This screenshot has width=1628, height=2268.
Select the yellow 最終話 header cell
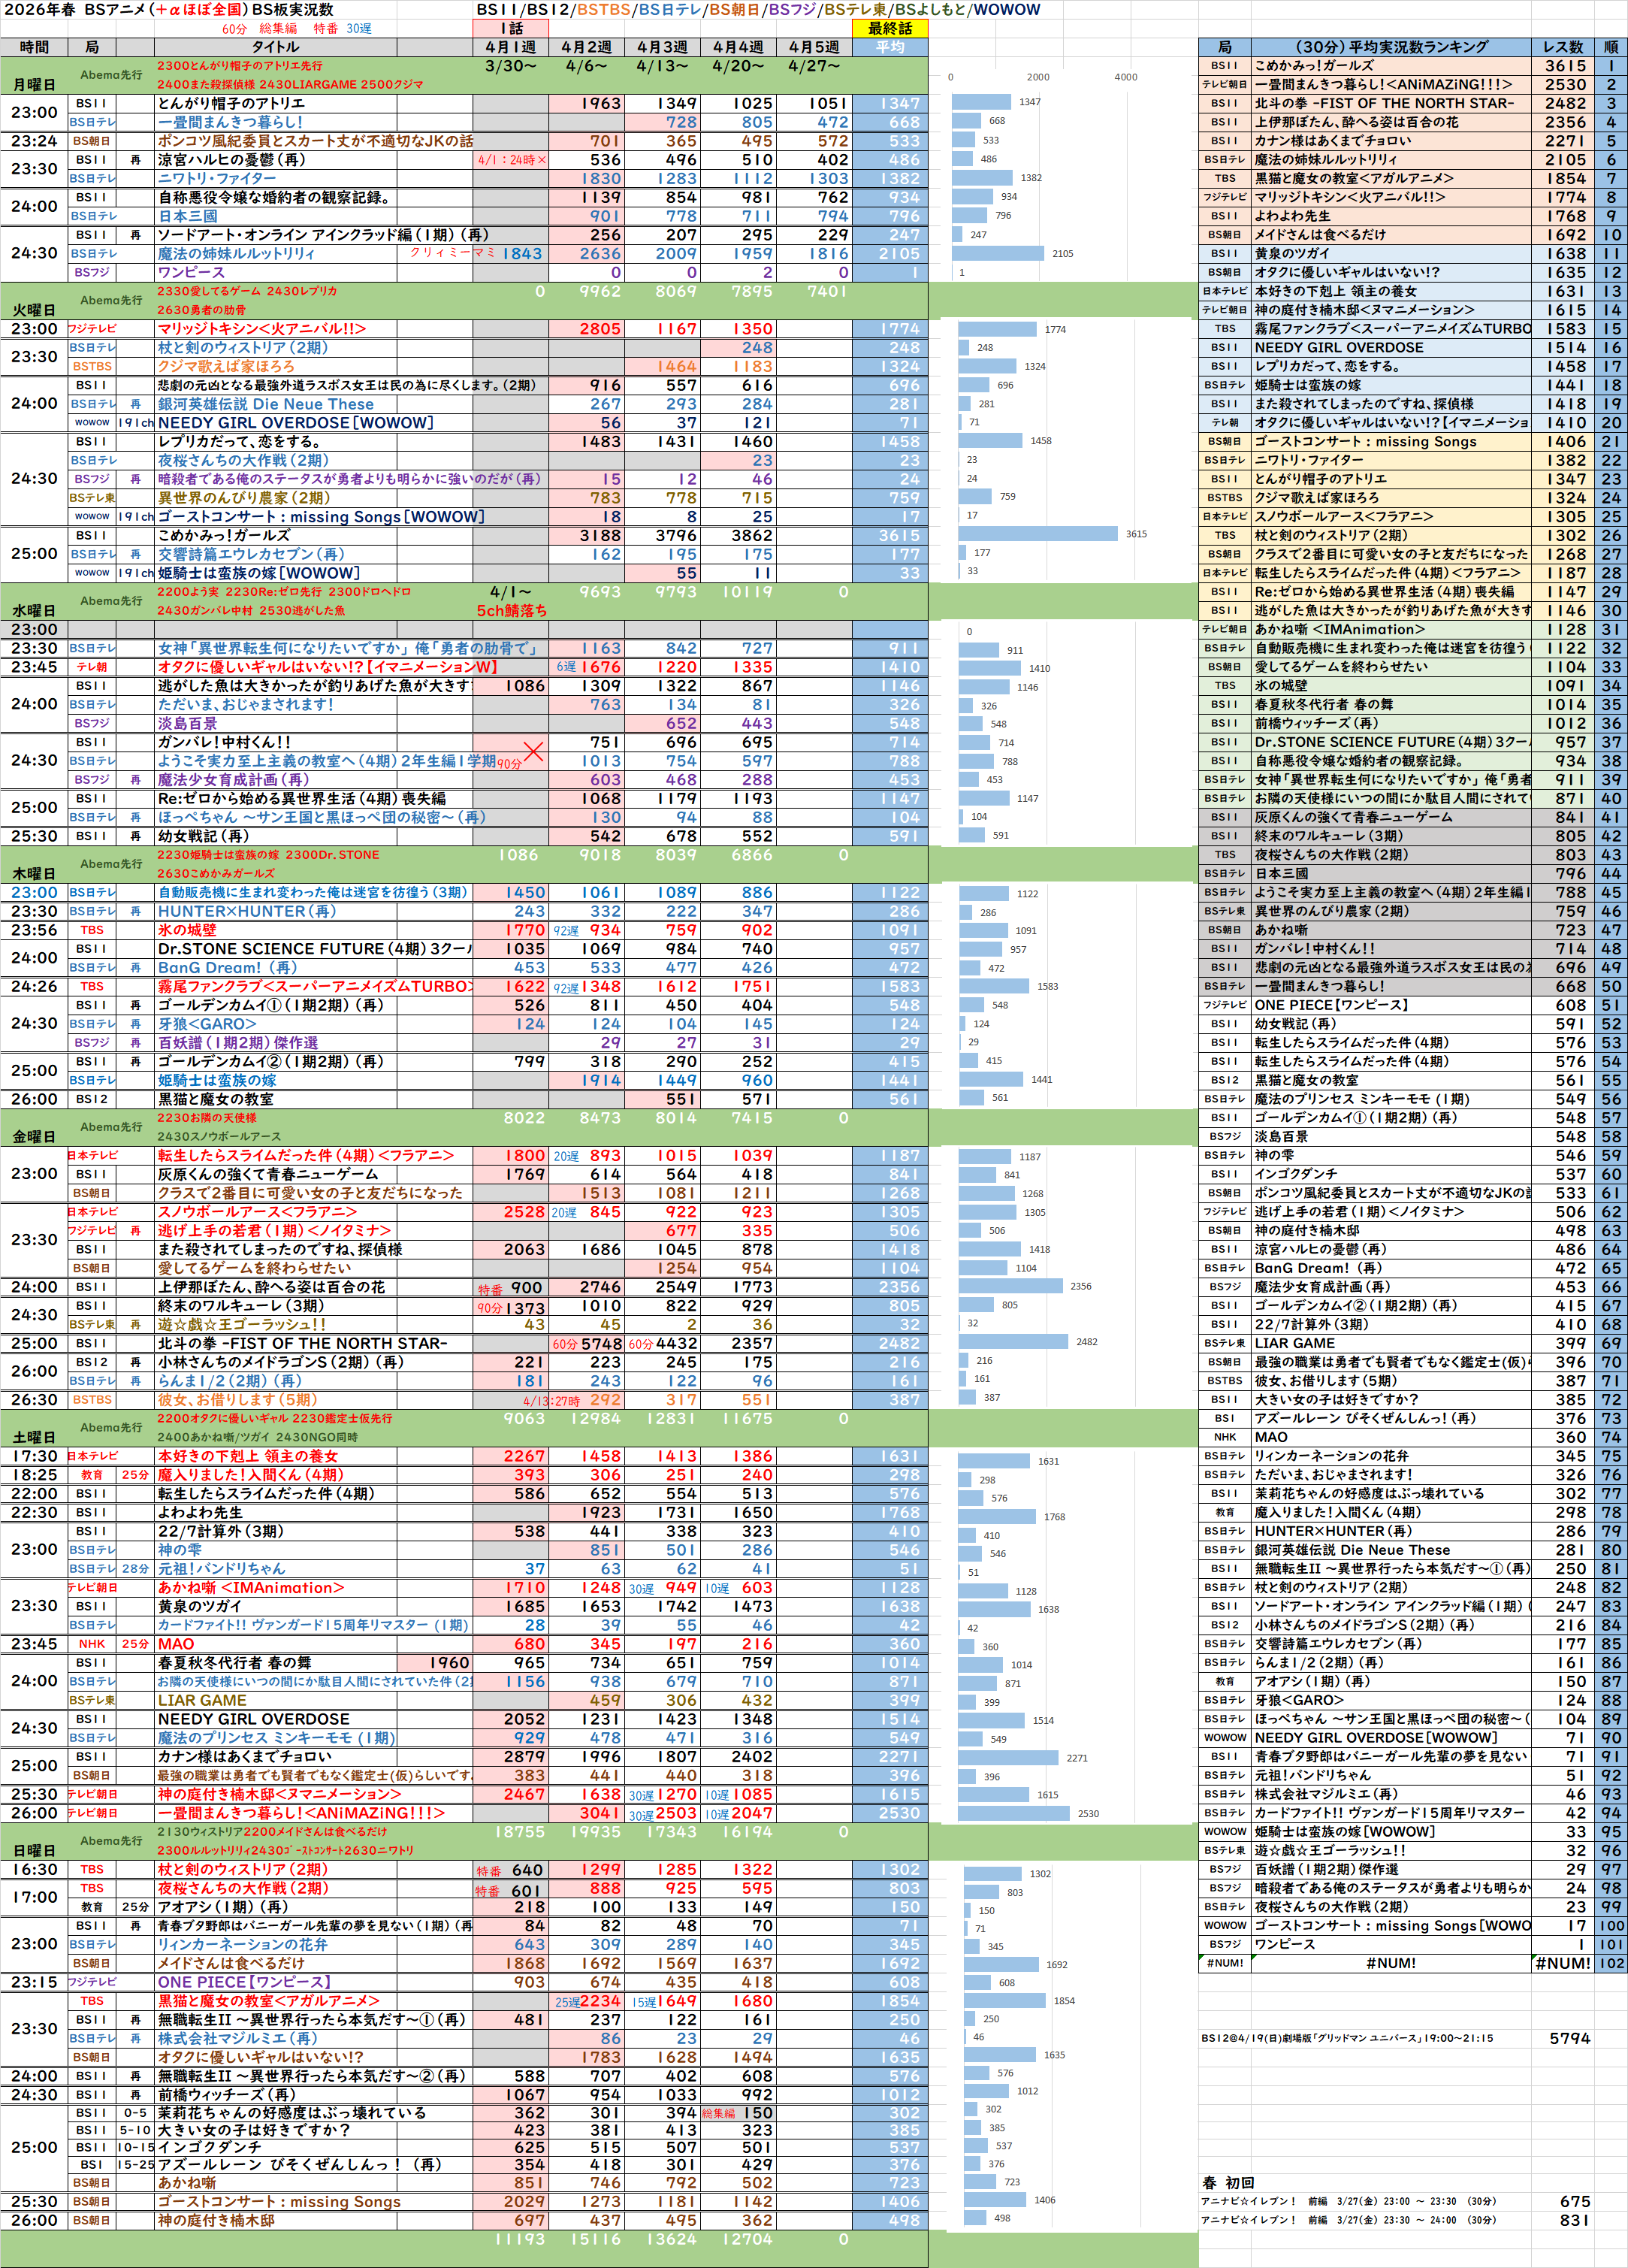889,28
